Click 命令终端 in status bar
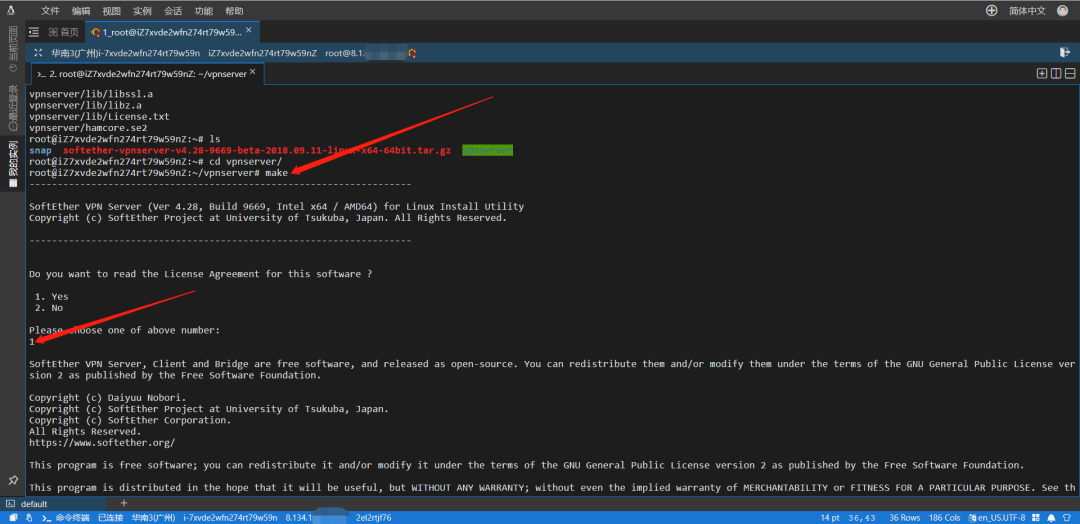This screenshot has width=1080, height=524. coord(67,517)
